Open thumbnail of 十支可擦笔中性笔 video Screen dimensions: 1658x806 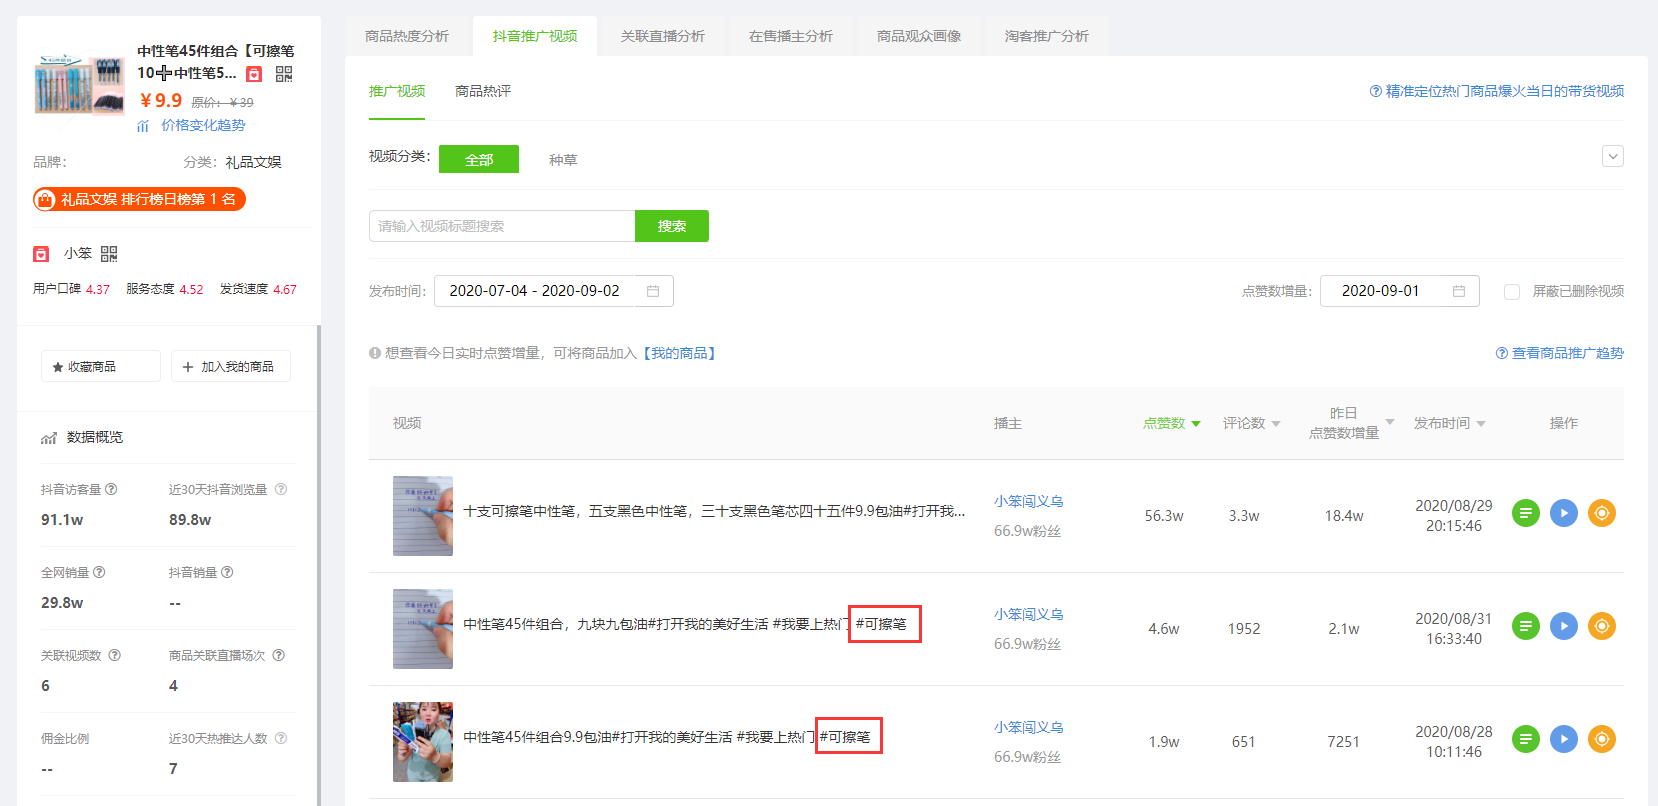pos(423,516)
